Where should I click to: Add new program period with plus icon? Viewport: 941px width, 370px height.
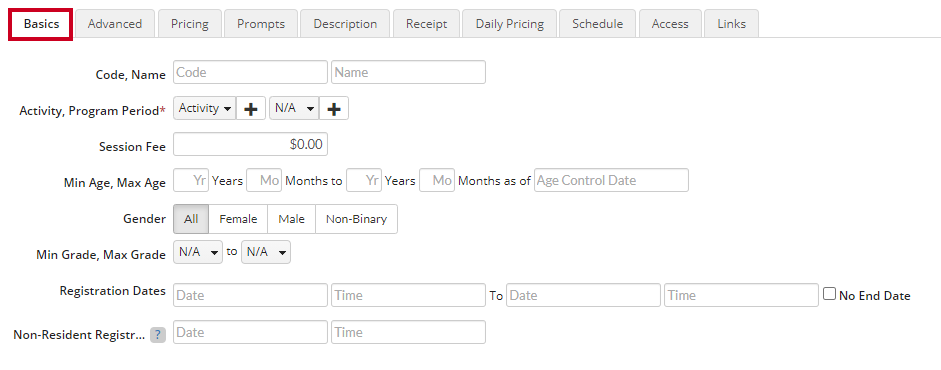coord(334,109)
